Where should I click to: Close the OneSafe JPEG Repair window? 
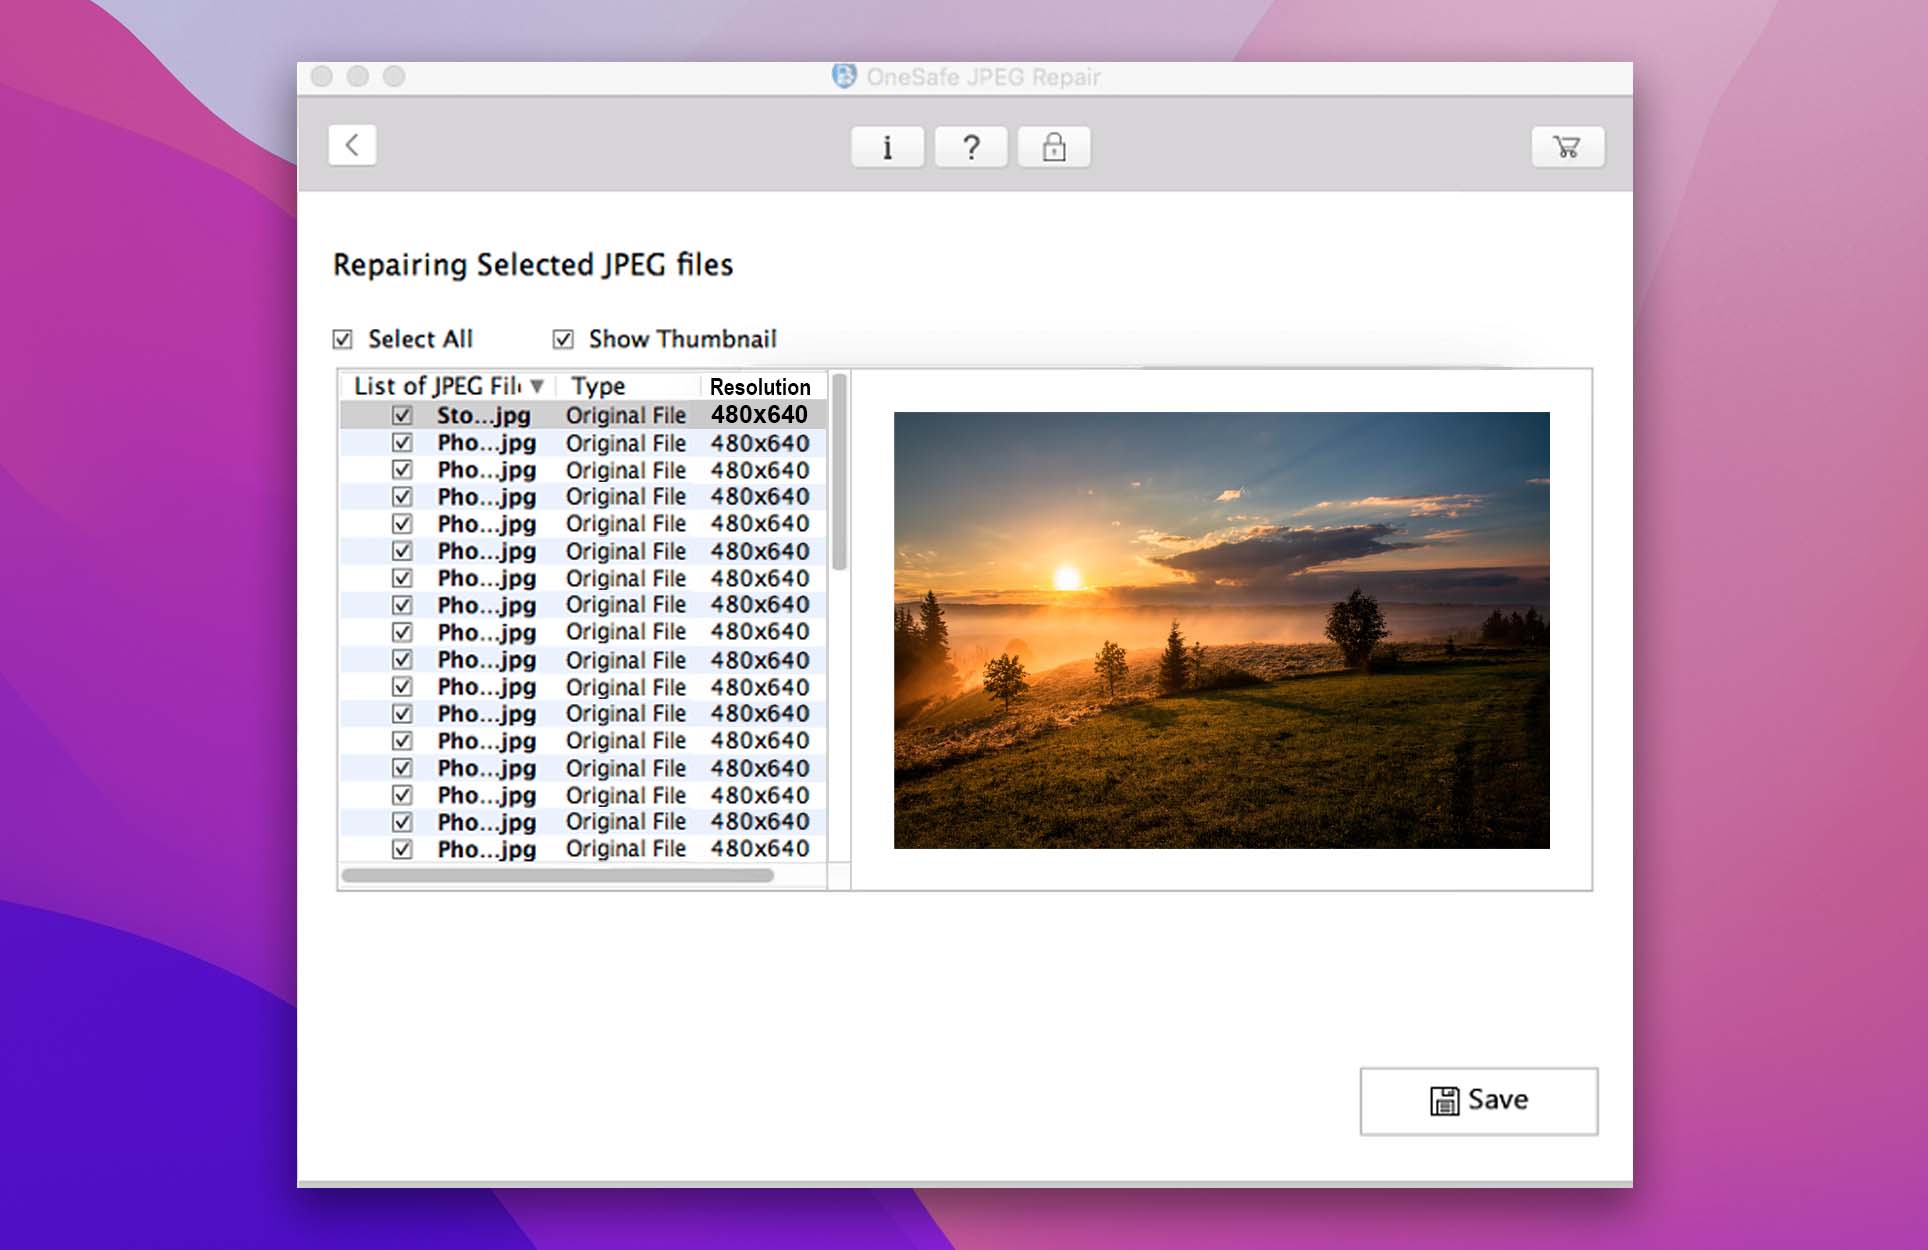pos(322,76)
